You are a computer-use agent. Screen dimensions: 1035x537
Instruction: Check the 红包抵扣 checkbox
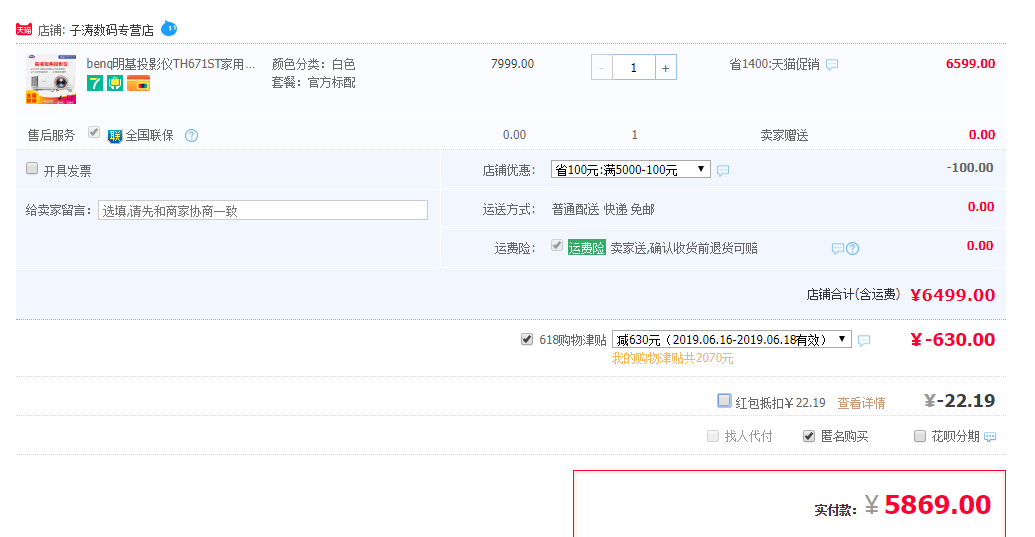(724, 400)
